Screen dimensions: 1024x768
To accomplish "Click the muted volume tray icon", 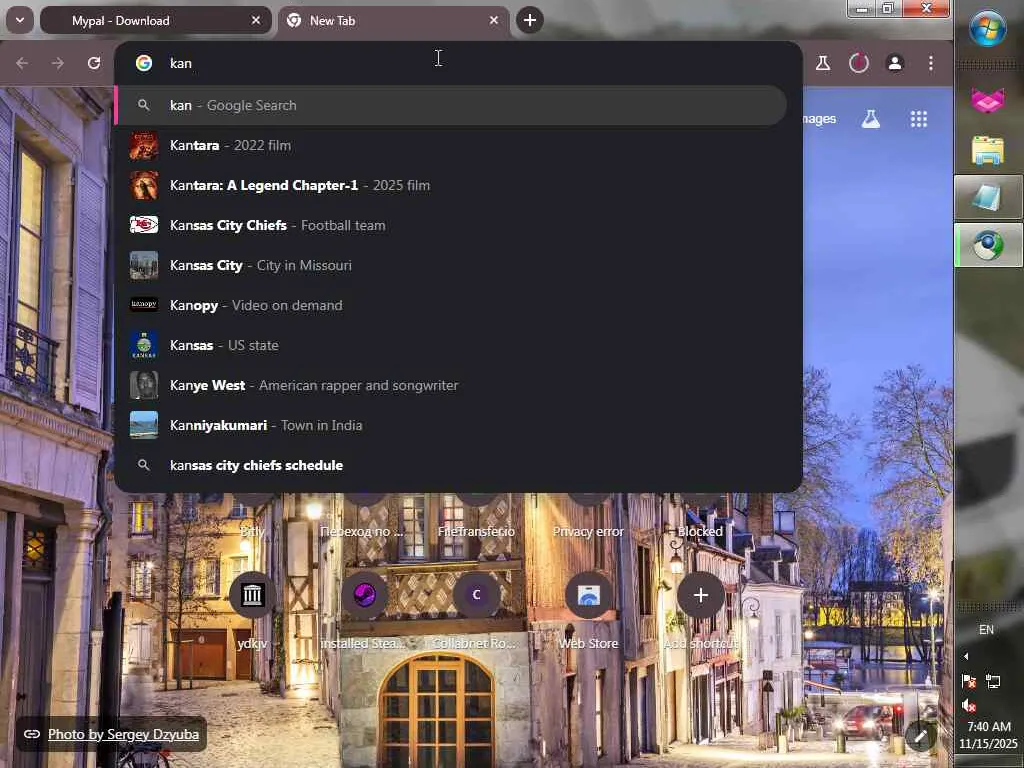I will pos(968,706).
